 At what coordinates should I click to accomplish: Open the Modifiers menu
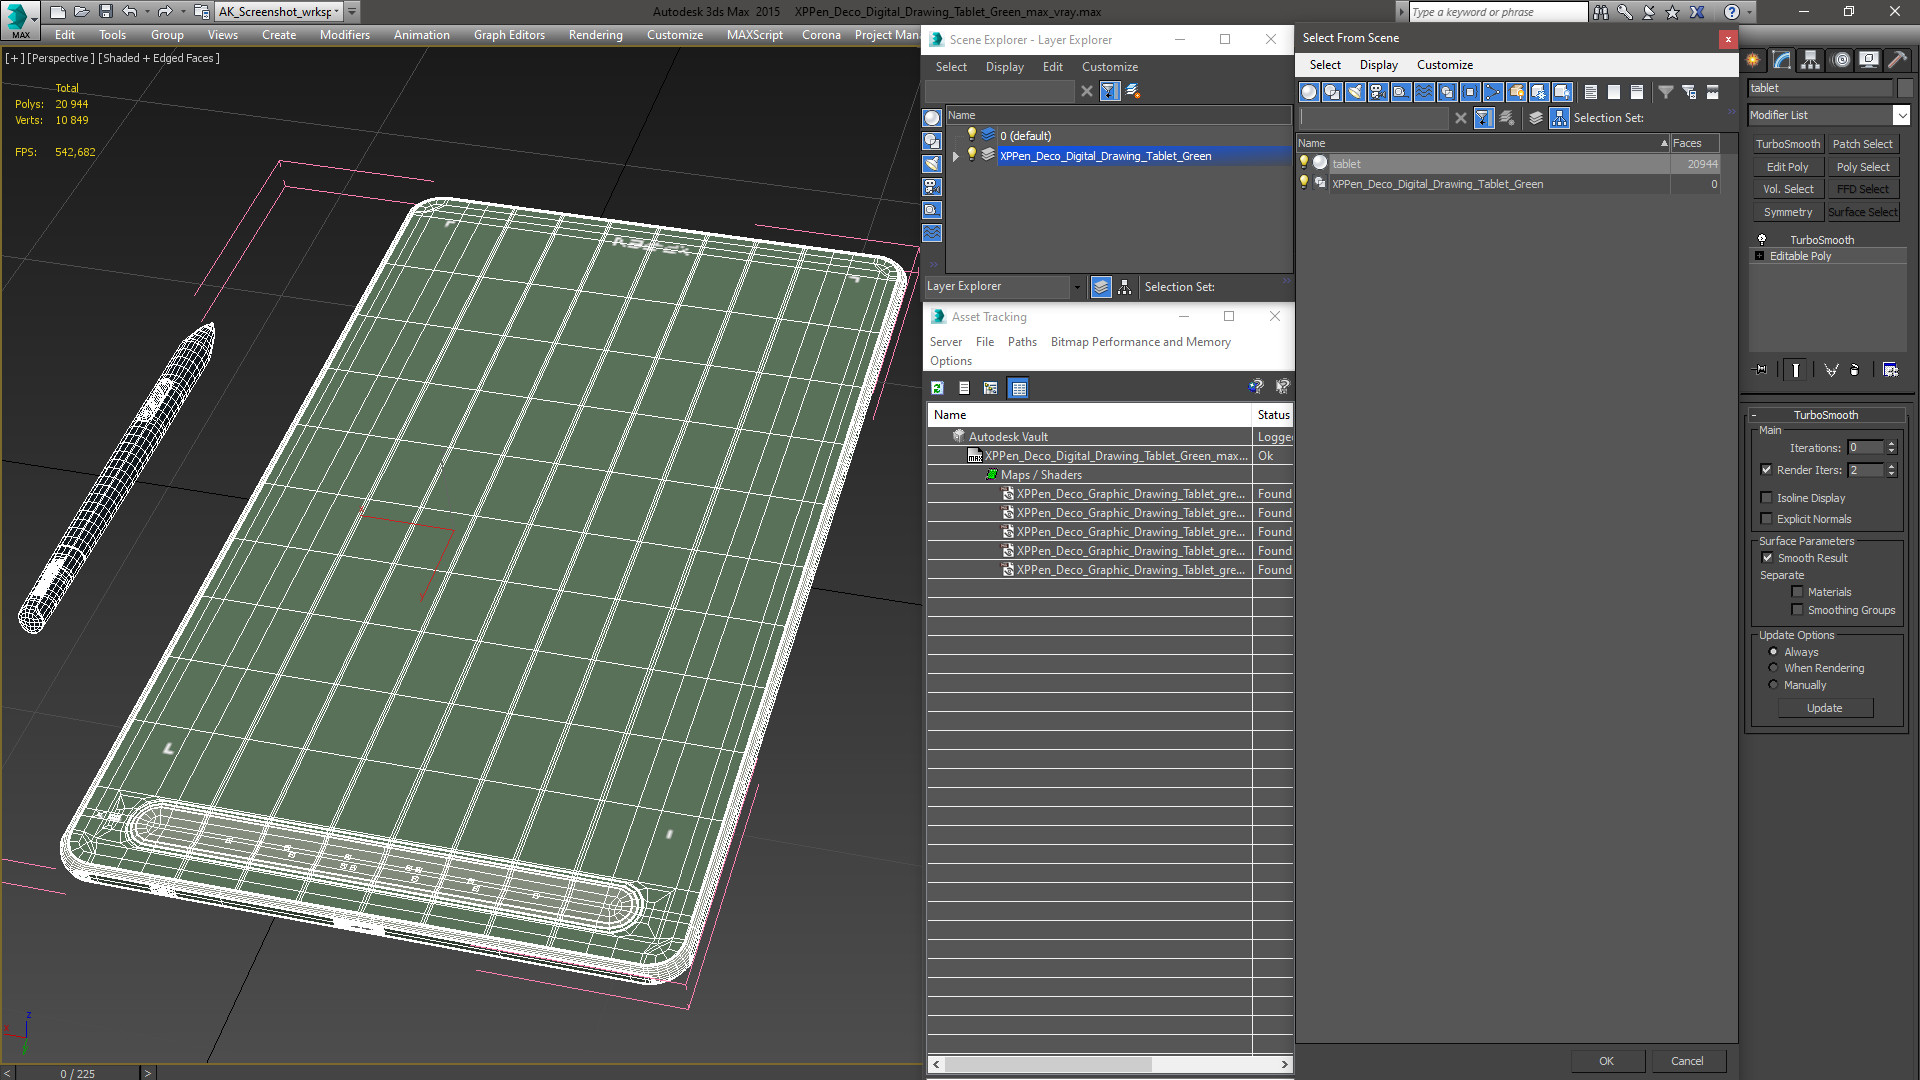[x=344, y=35]
